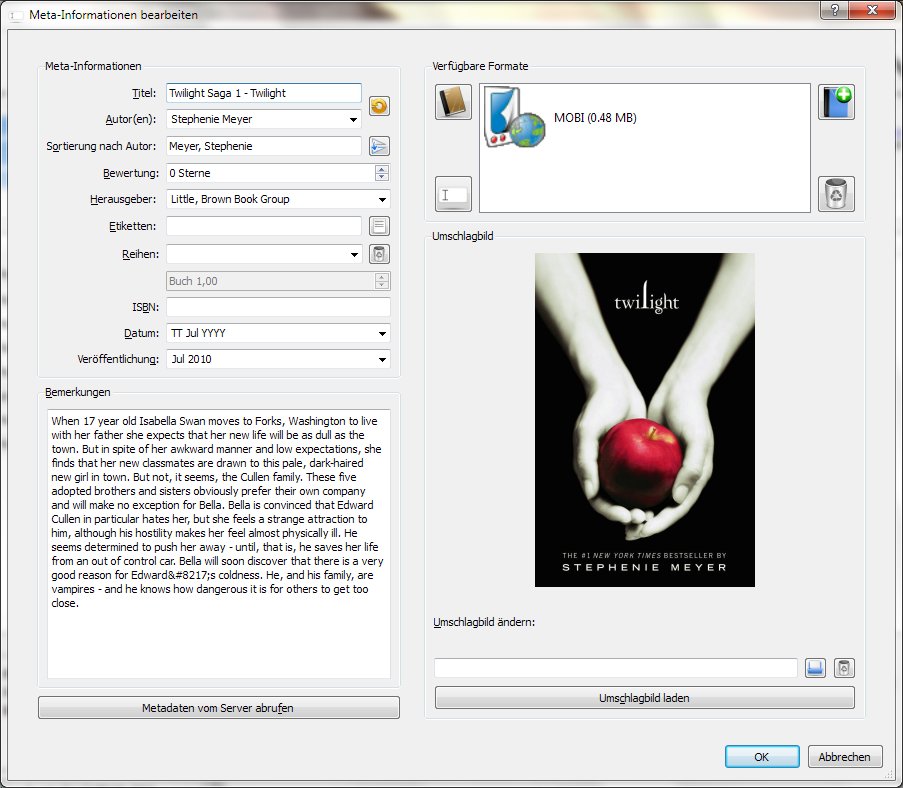
Task: Open the tag editor icon beside Etiketten
Action: 379,226
